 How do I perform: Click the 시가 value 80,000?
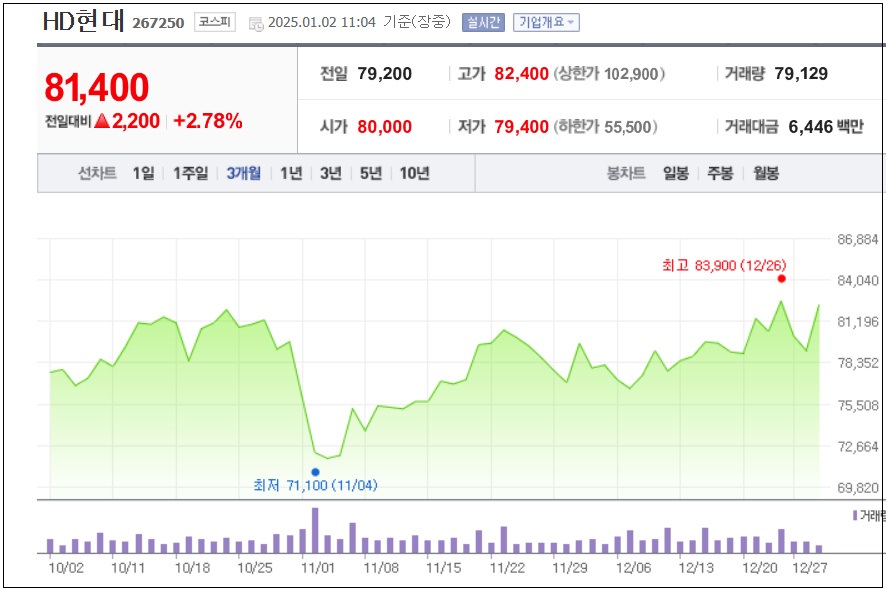click(x=385, y=127)
